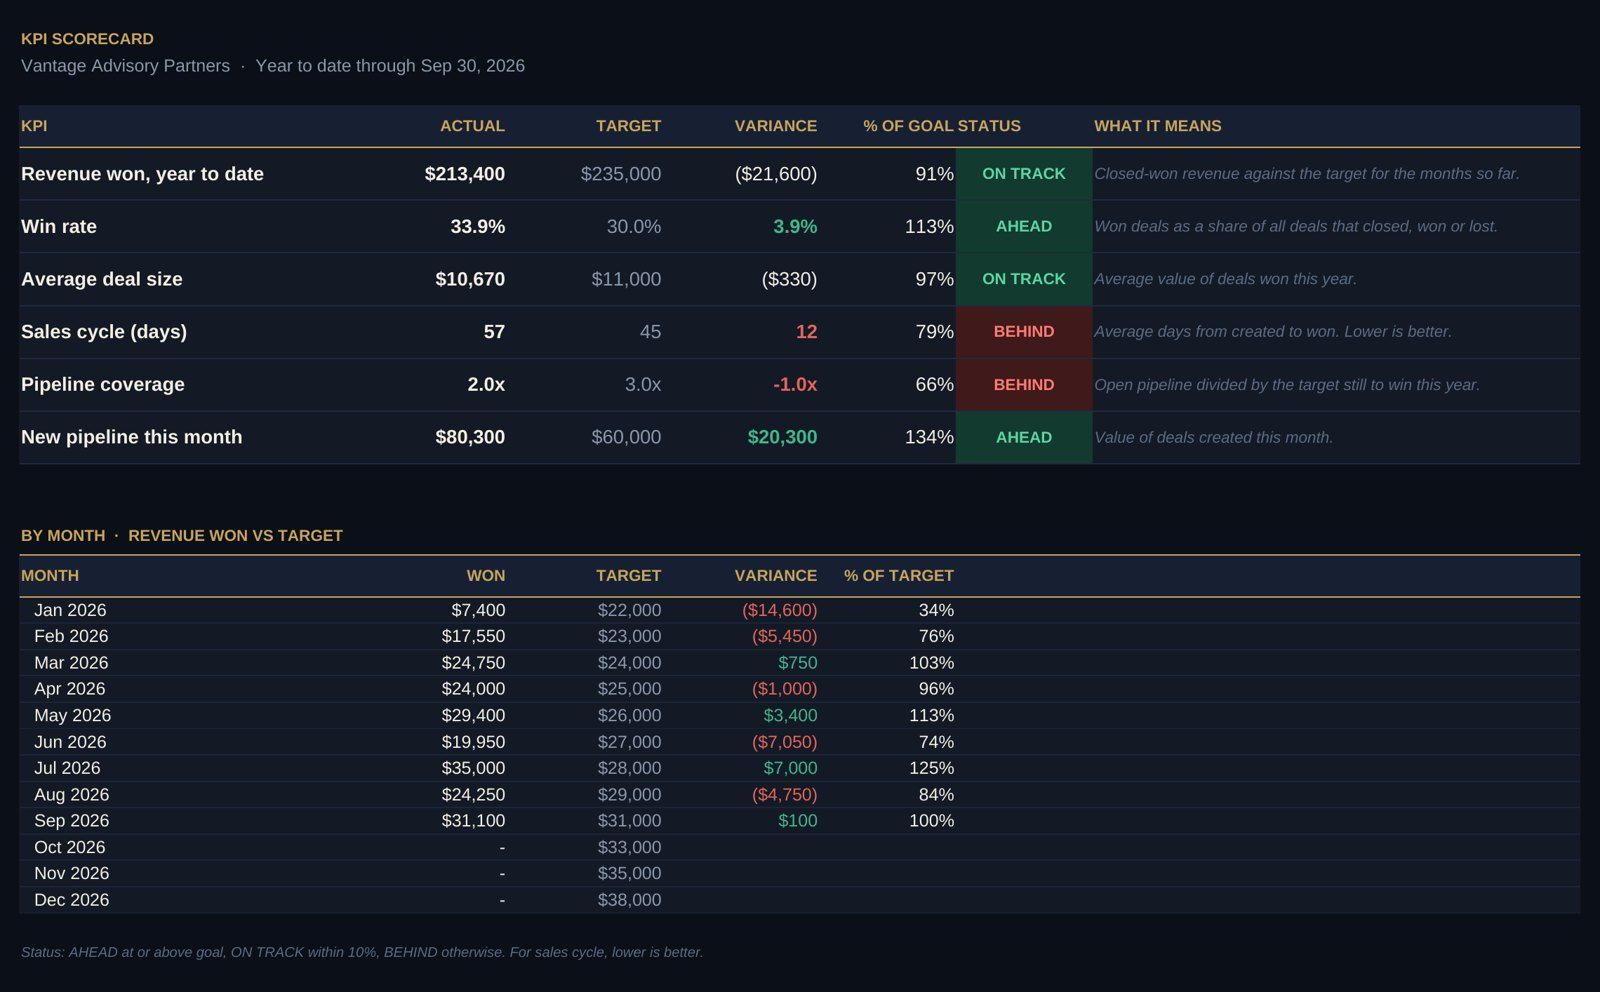The width and height of the screenshot is (1600, 992).
Task: Click the 'WON' column header
Action: click(485, 576)
